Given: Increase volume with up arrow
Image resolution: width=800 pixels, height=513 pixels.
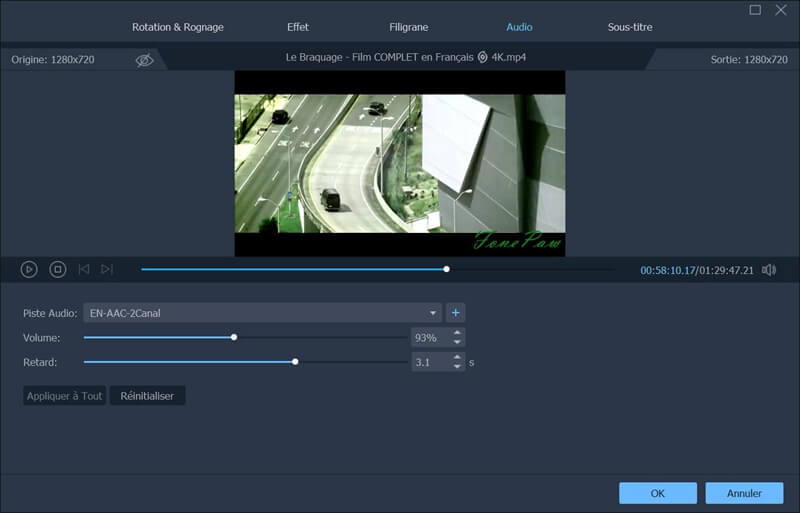Looking at the screenshot, I should (x=457, y=333).
